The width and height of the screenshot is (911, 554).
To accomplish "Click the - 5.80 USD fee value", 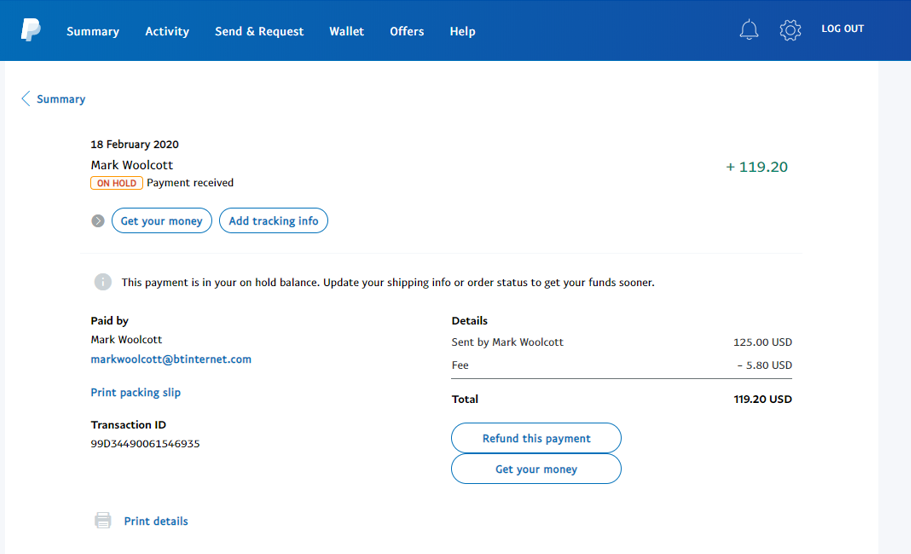I will (x=765, y=365).
